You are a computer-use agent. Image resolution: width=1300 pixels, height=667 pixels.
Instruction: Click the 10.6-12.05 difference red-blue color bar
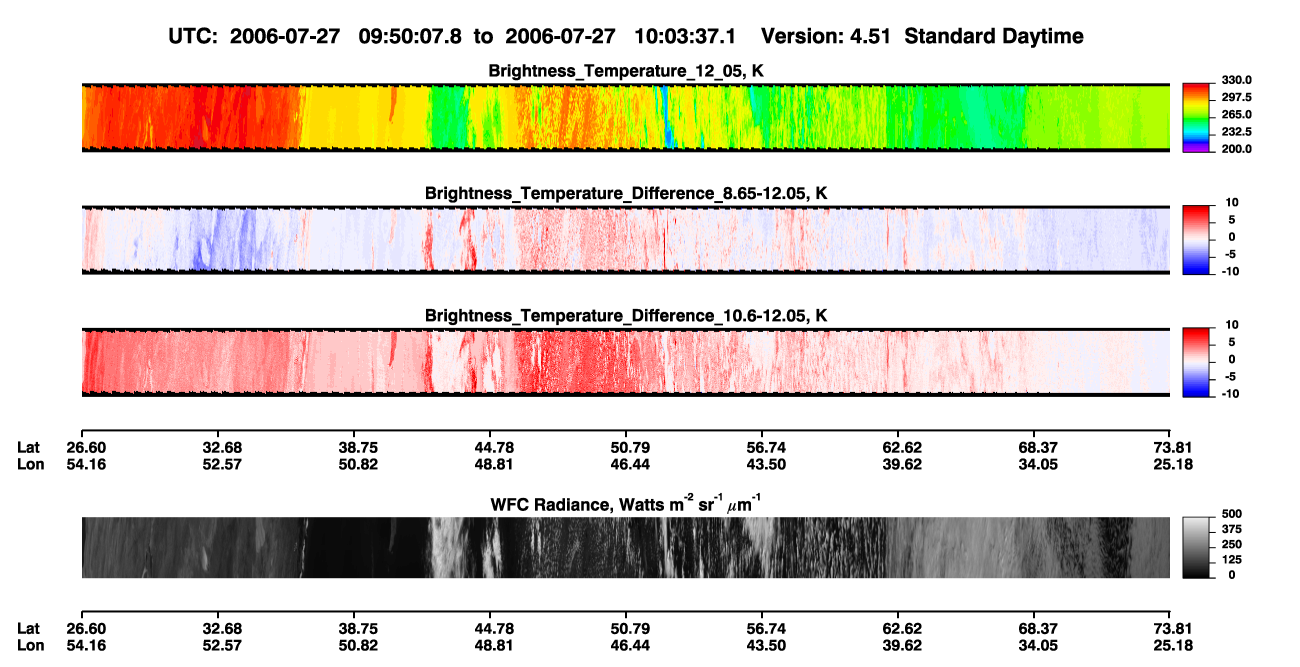pos(1197,363)
